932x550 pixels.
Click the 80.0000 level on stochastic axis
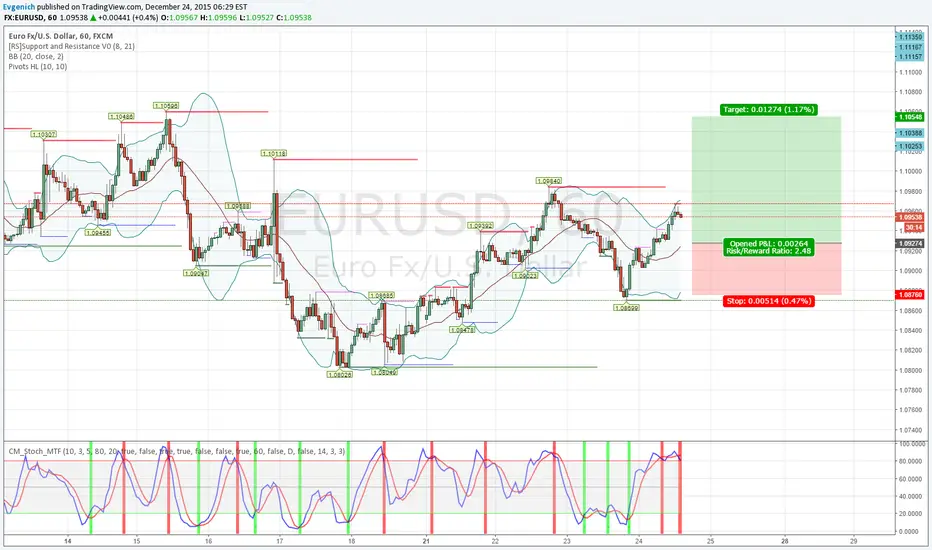coord(910,461)
